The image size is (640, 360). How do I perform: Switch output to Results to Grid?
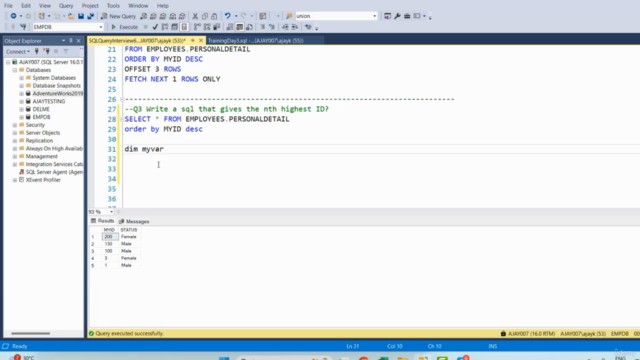tap(240, 27)
